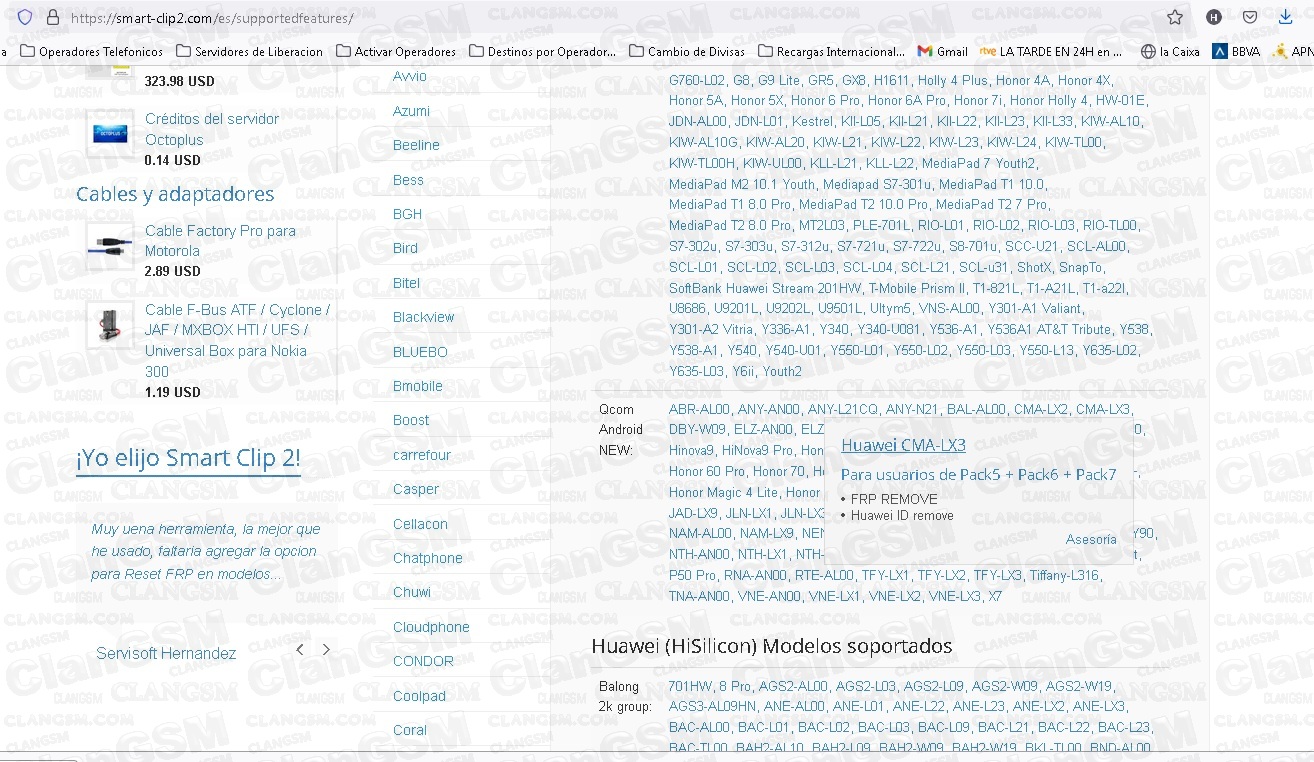1314x762 pixels.
Task: Open the Gmail bookmark
Action: [942, 51]
